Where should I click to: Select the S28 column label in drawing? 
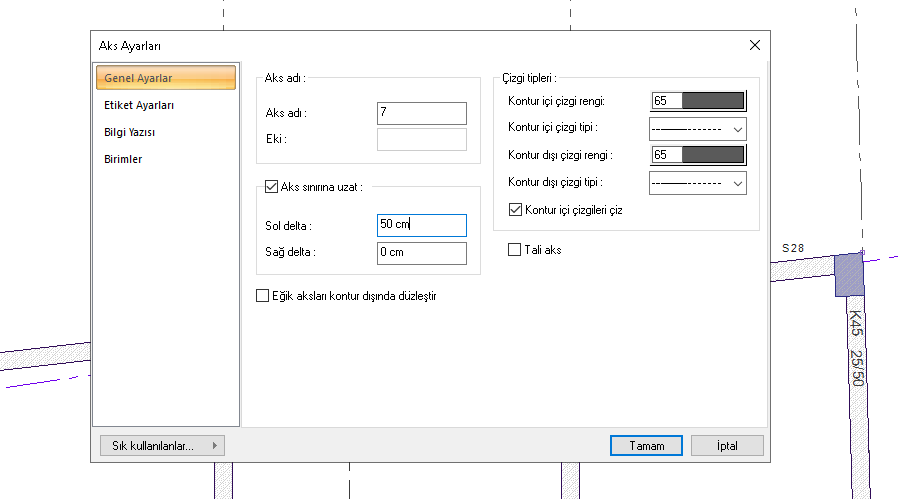coord(793,248)
